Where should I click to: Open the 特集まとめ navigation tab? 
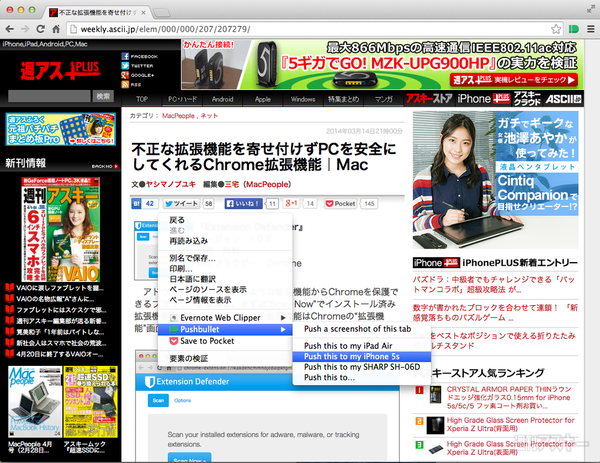pos(343,99)
